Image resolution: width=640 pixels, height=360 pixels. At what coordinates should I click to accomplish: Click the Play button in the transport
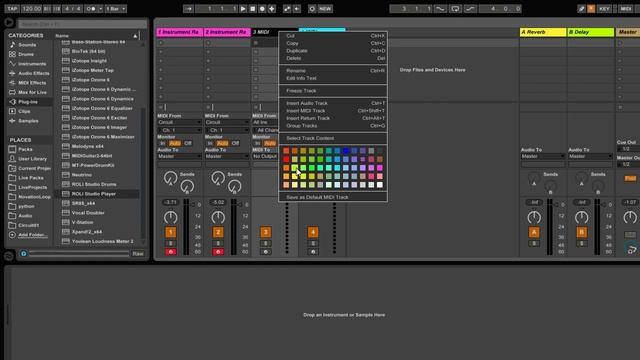point(243,9)
